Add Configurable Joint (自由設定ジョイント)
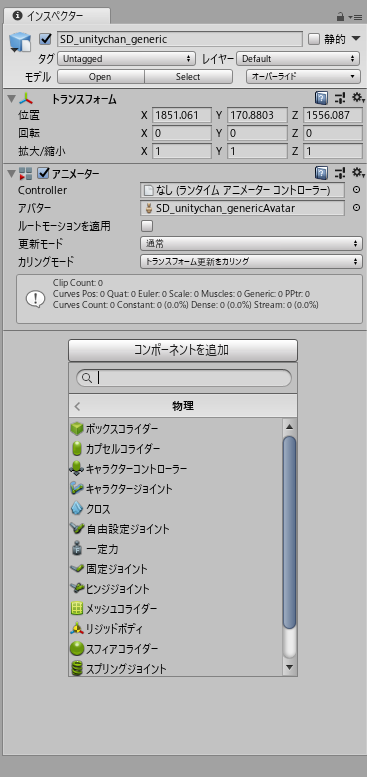Viewport: 367px width, 777px height. coord(175,529)
